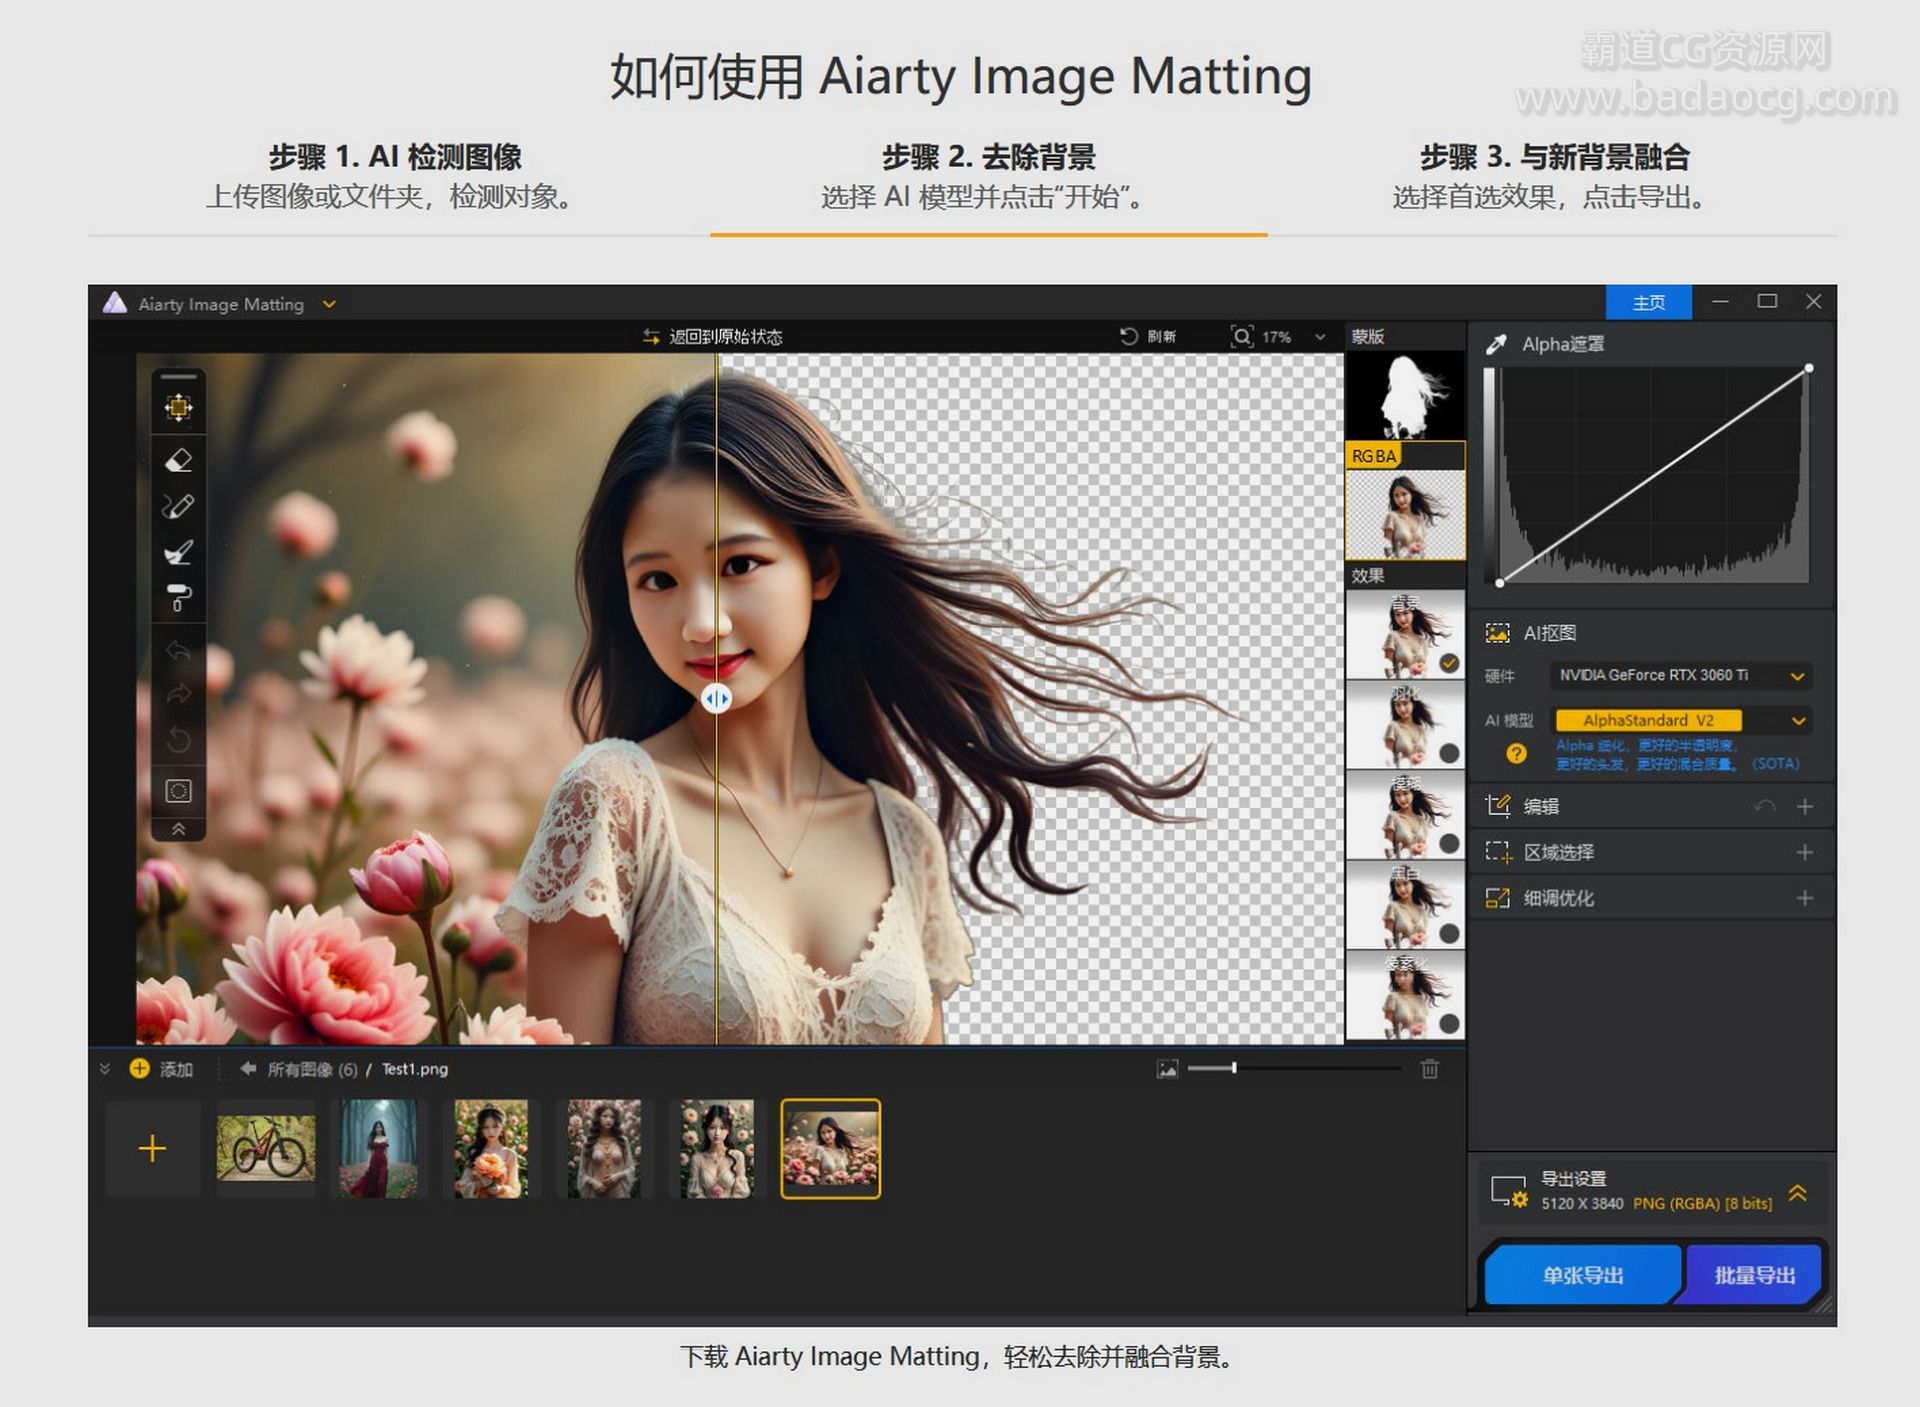Viewport: 1920px width, 1407px height.
Task: Click the thumbnail size image icon
Action: (x=1167, y=1069)
